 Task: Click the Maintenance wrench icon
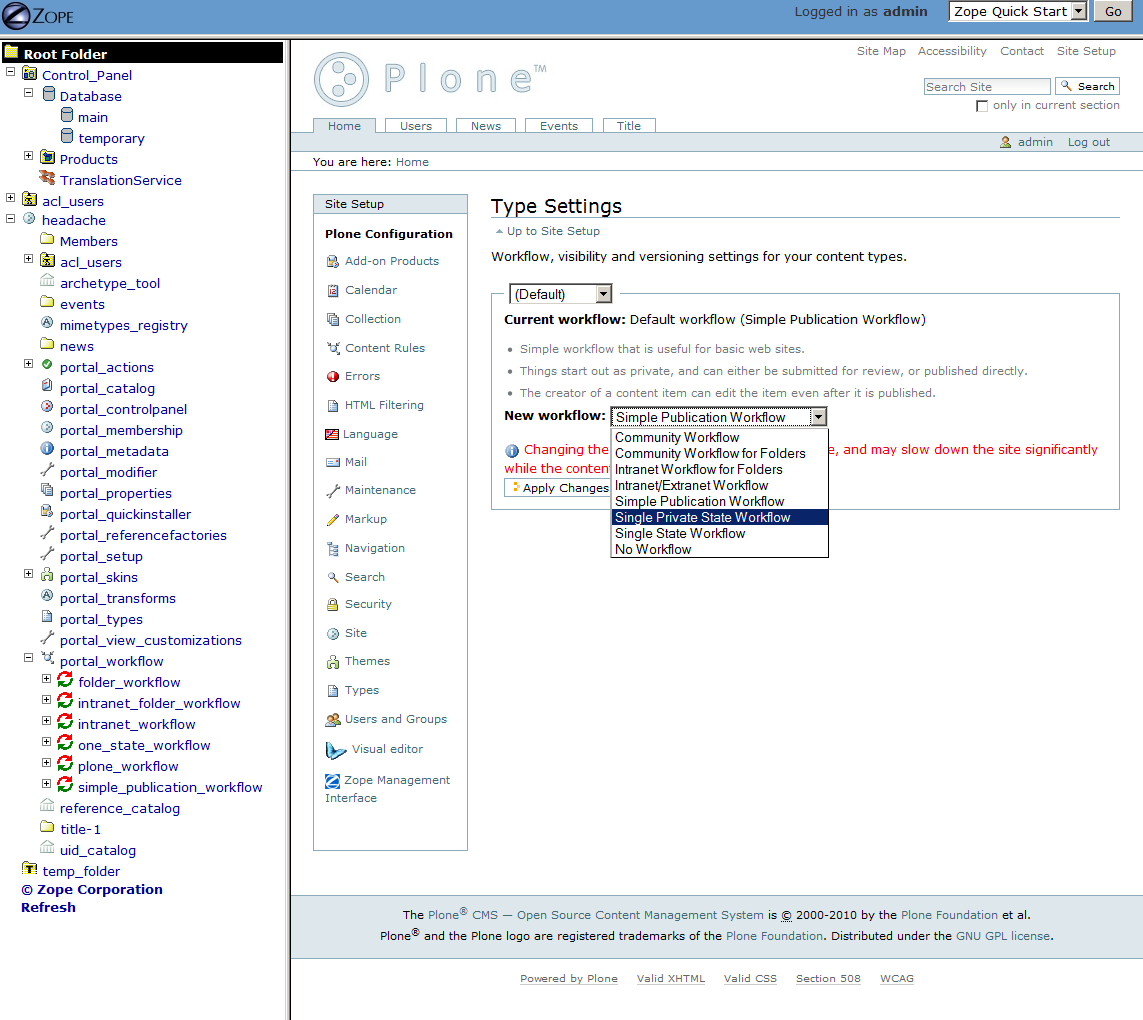[332, 491]
